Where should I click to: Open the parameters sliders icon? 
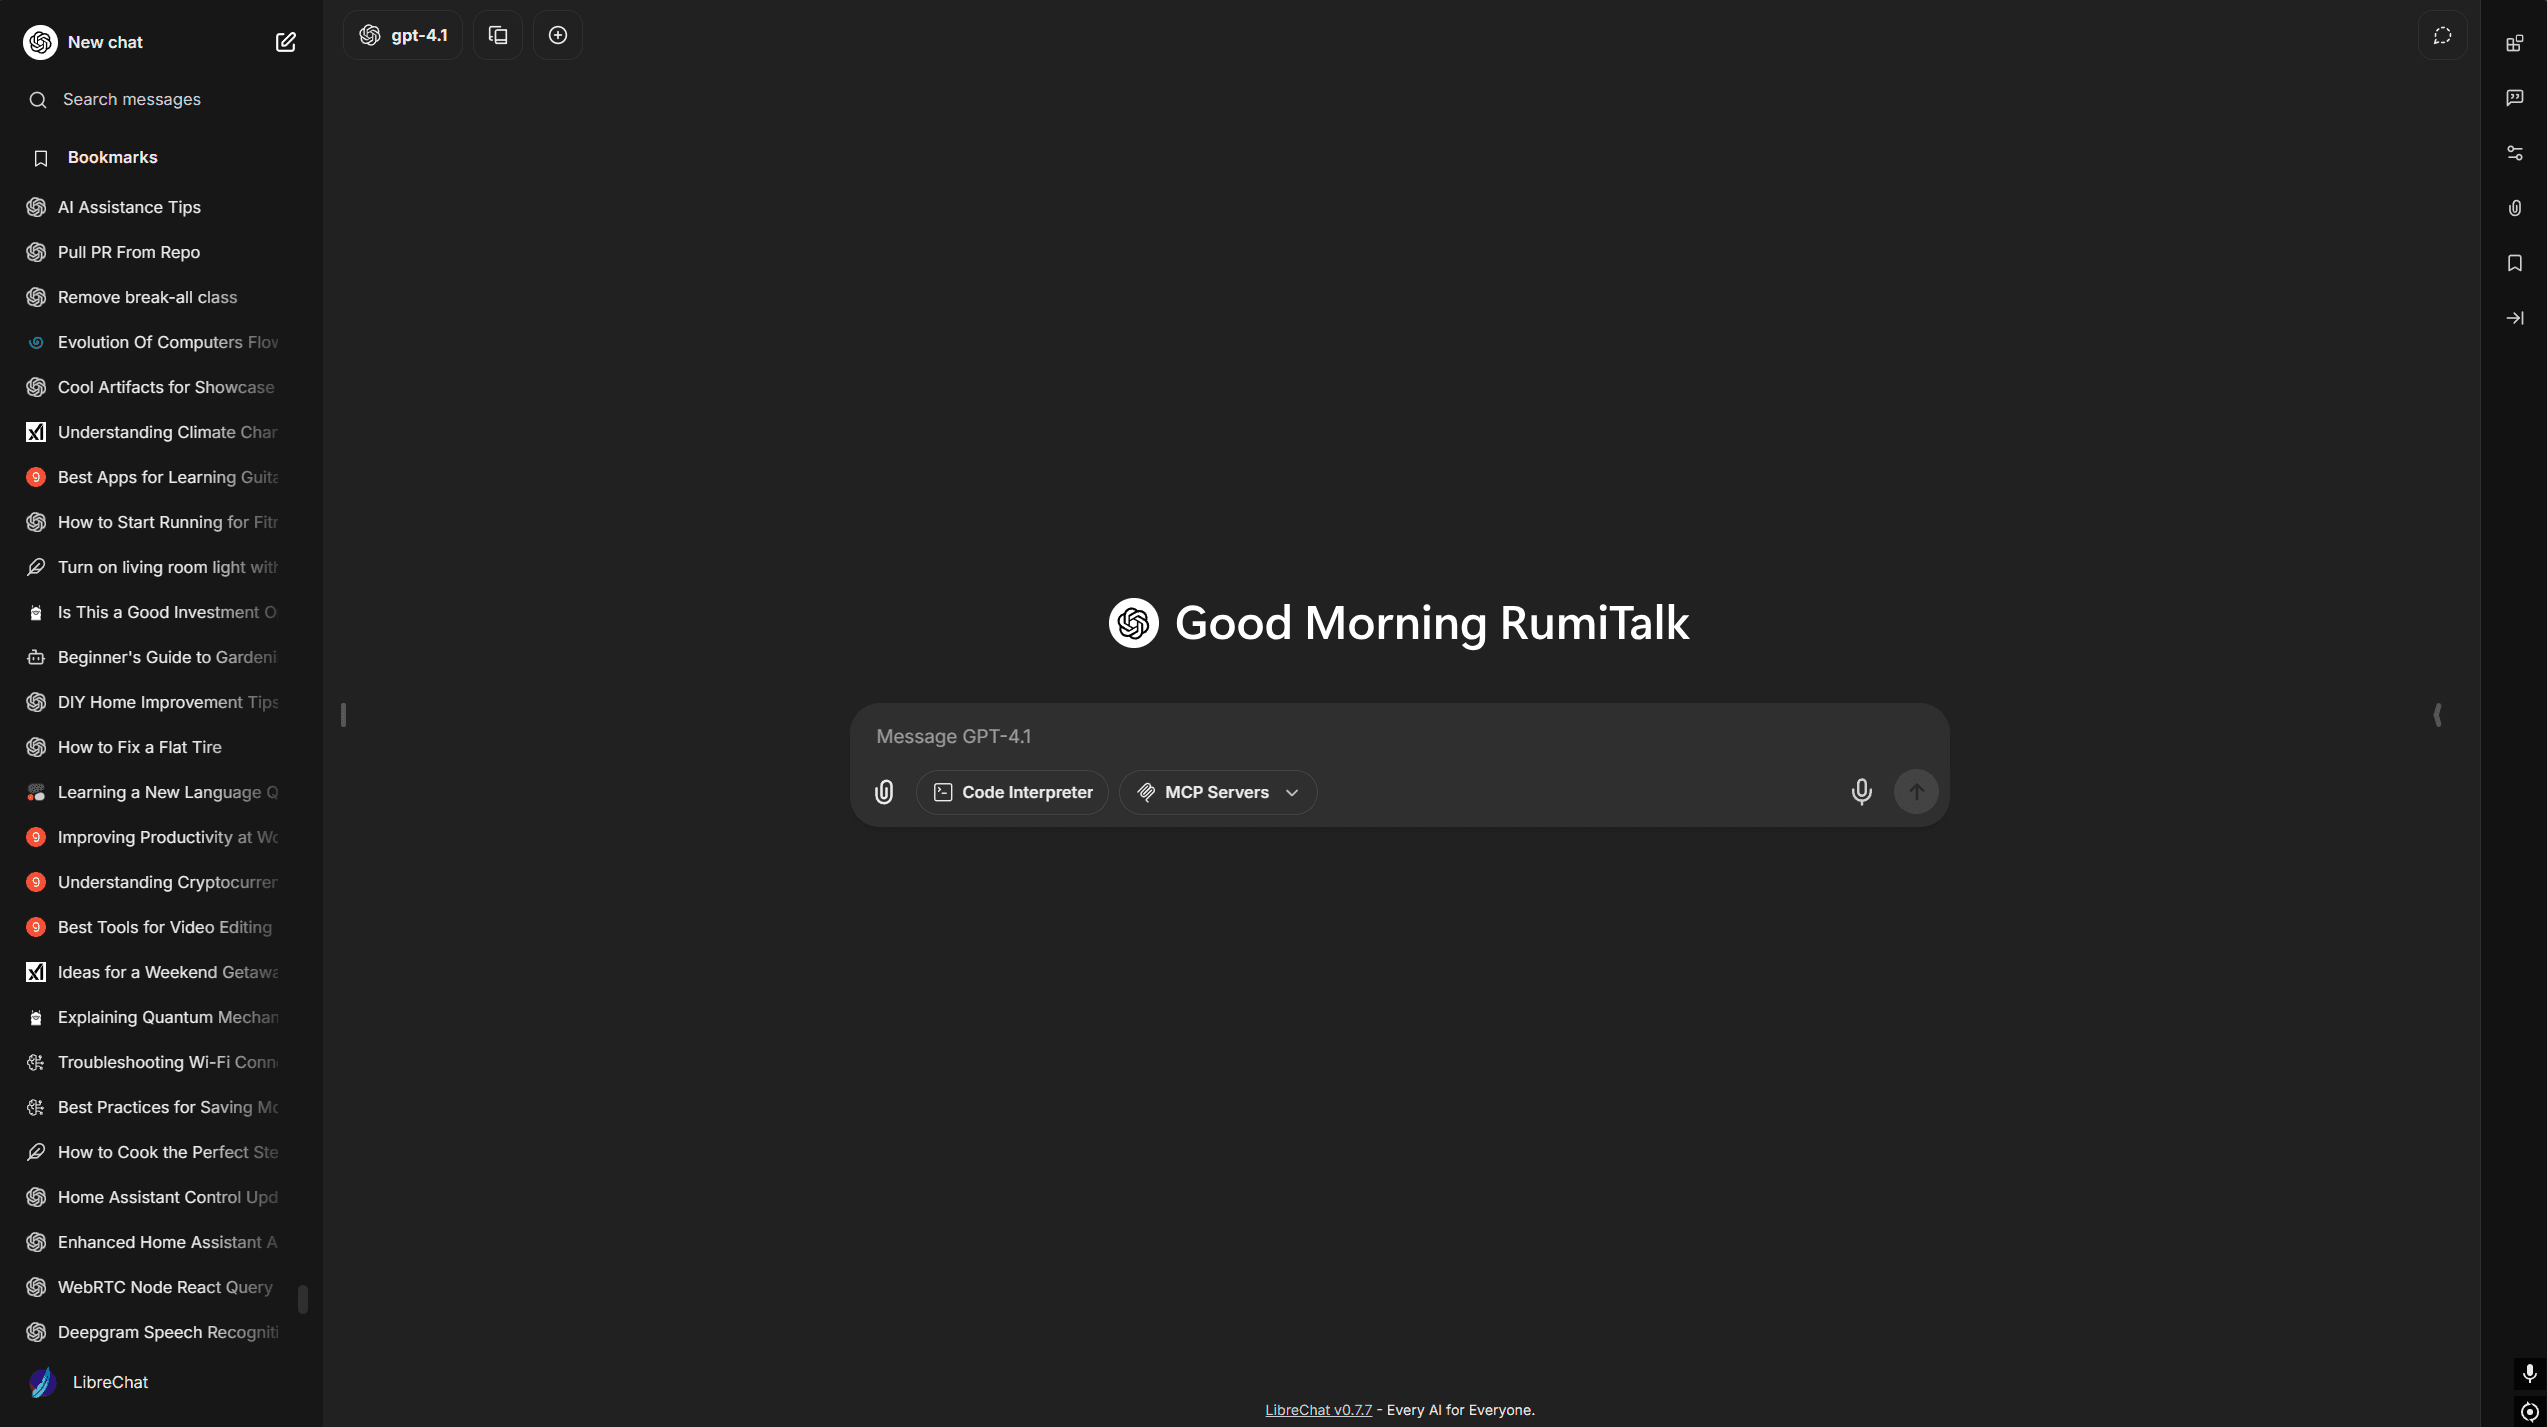(2514, 153)
